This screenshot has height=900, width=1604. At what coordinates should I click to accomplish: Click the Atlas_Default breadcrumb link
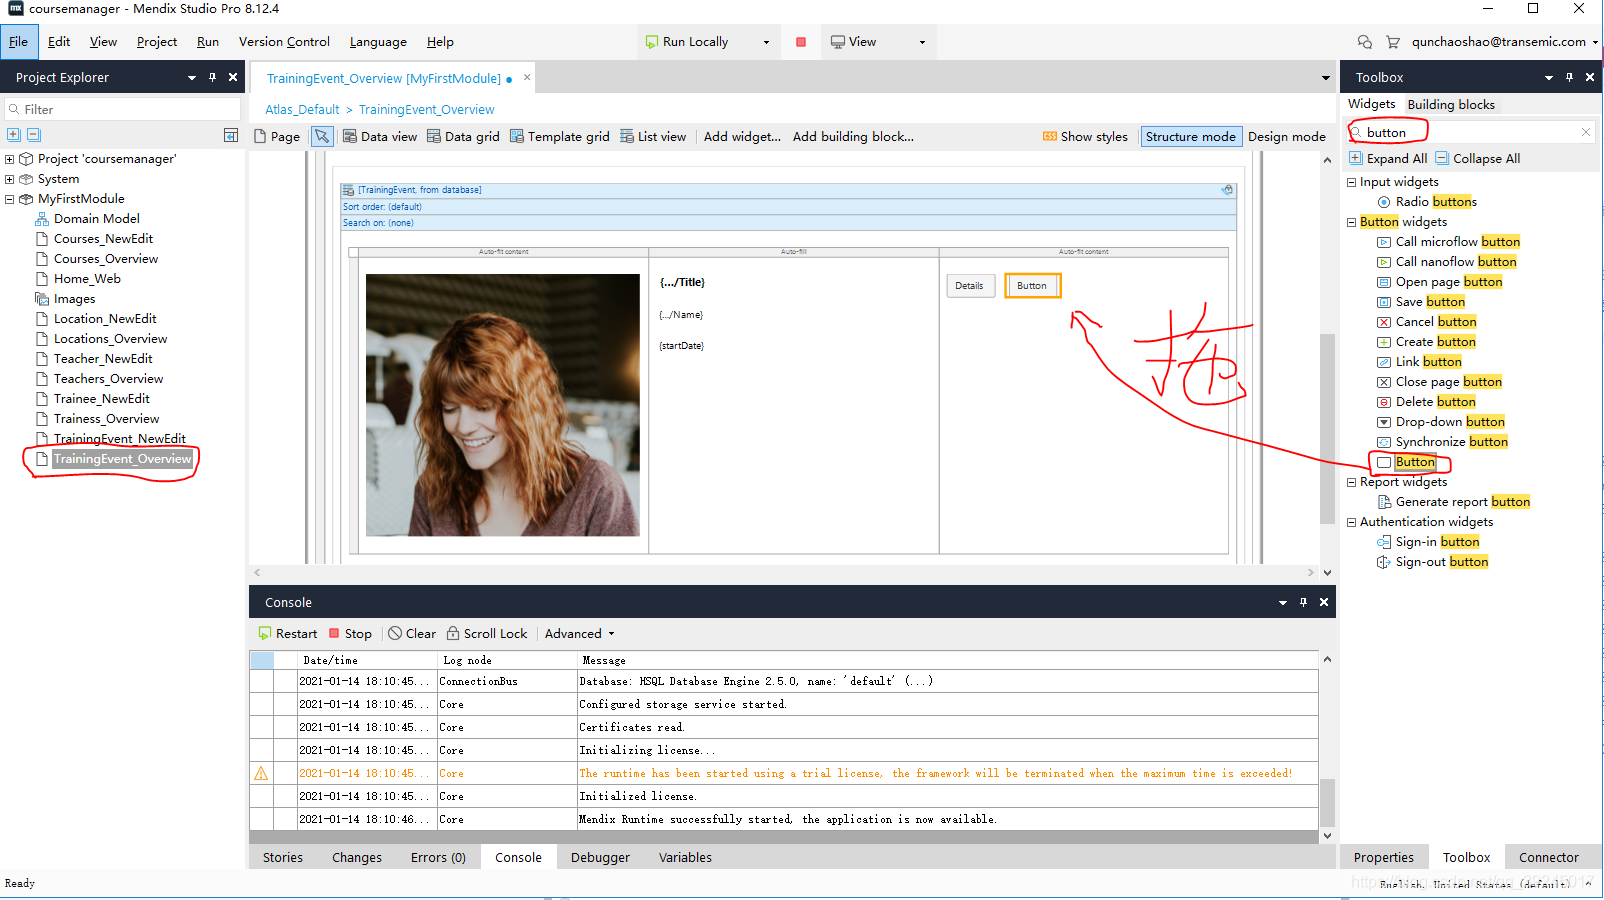(x=302, y=110)
